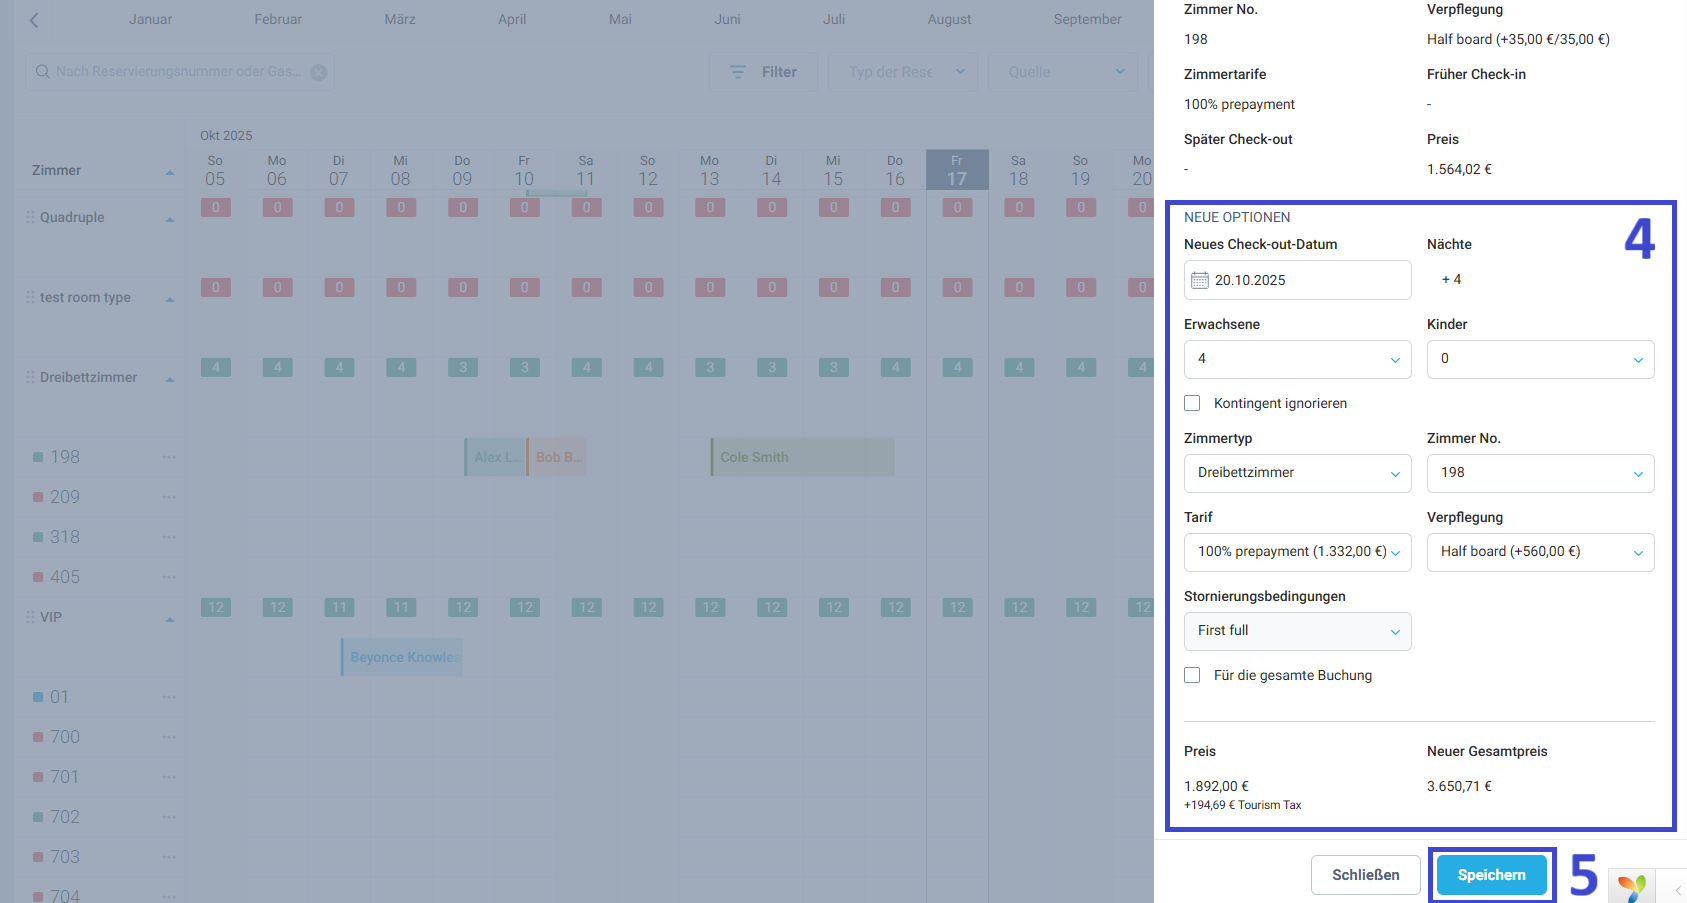Image resolution: width=1687 pixels, height=903 pixels.
Task: Collapse the Dreibettzimmer room group
Action: (169, 377)
